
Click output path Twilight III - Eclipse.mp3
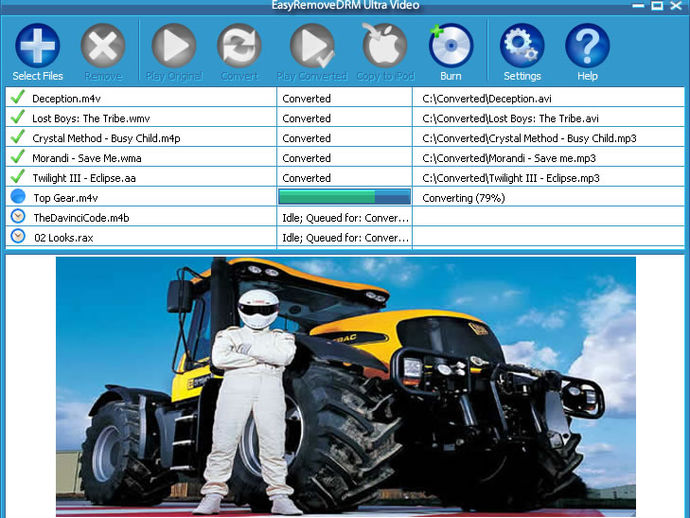click(x=511, y=178)
